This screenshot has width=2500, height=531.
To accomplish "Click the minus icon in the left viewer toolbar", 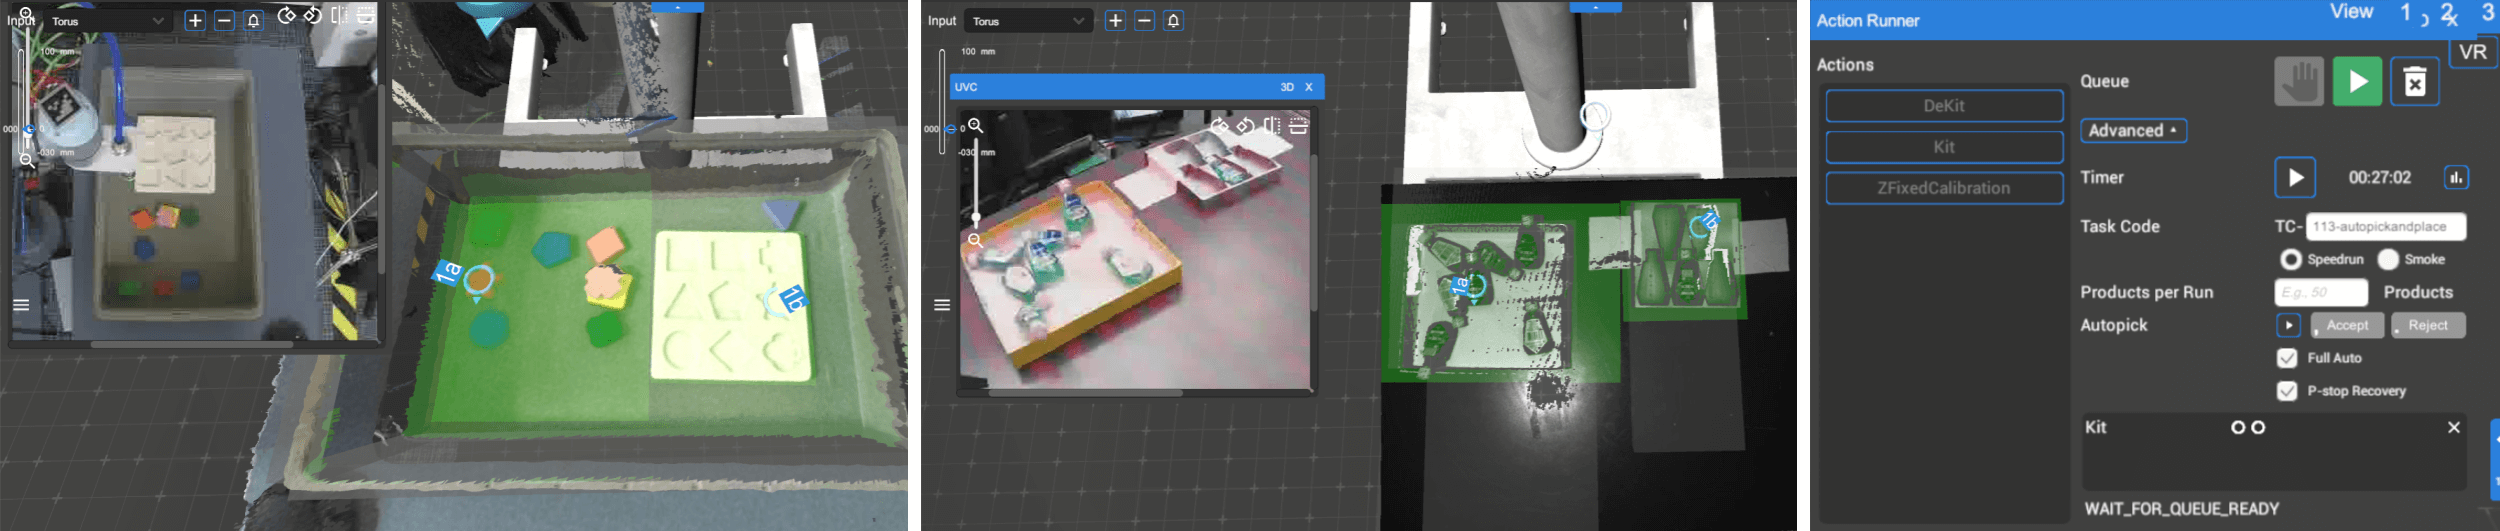I will click(225, 21).
